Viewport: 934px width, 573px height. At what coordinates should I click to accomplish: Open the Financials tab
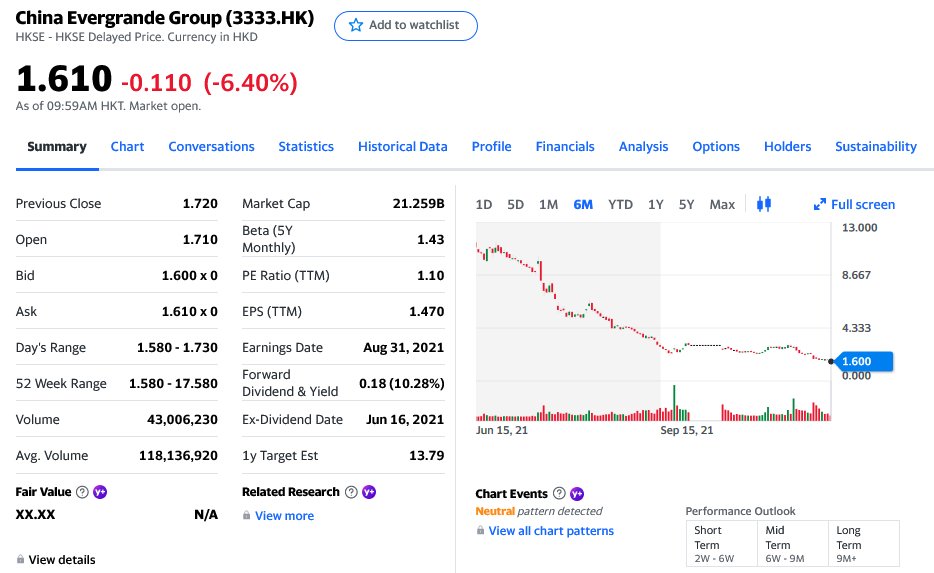[565, 147]
